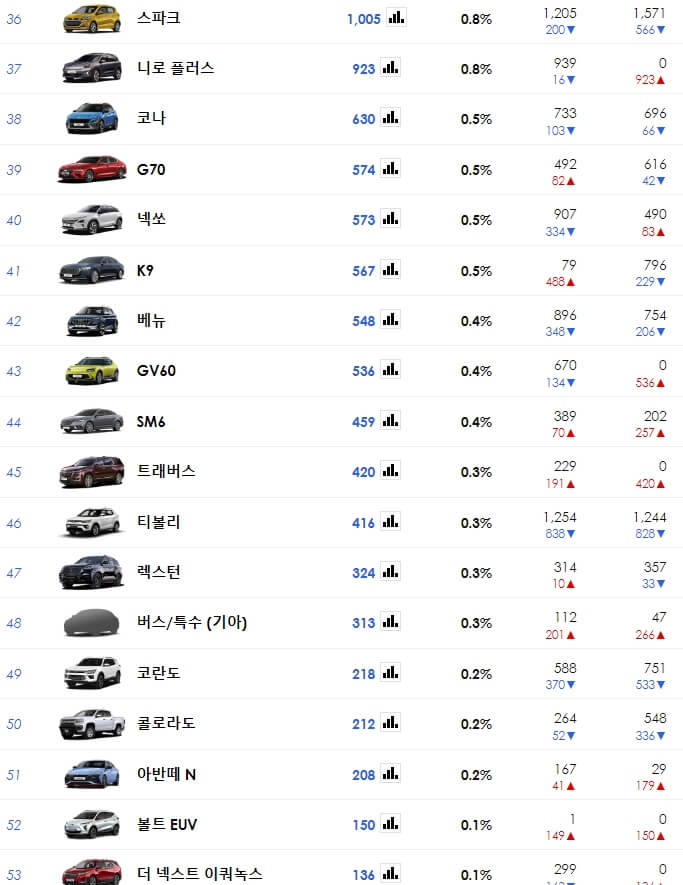Click the sales figure 416 for 티볼리
Viewport: 683px width, 885px height.
(x=364, y=523)
